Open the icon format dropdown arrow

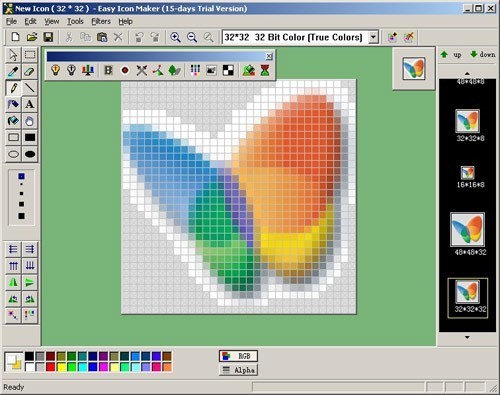(374, 37)
